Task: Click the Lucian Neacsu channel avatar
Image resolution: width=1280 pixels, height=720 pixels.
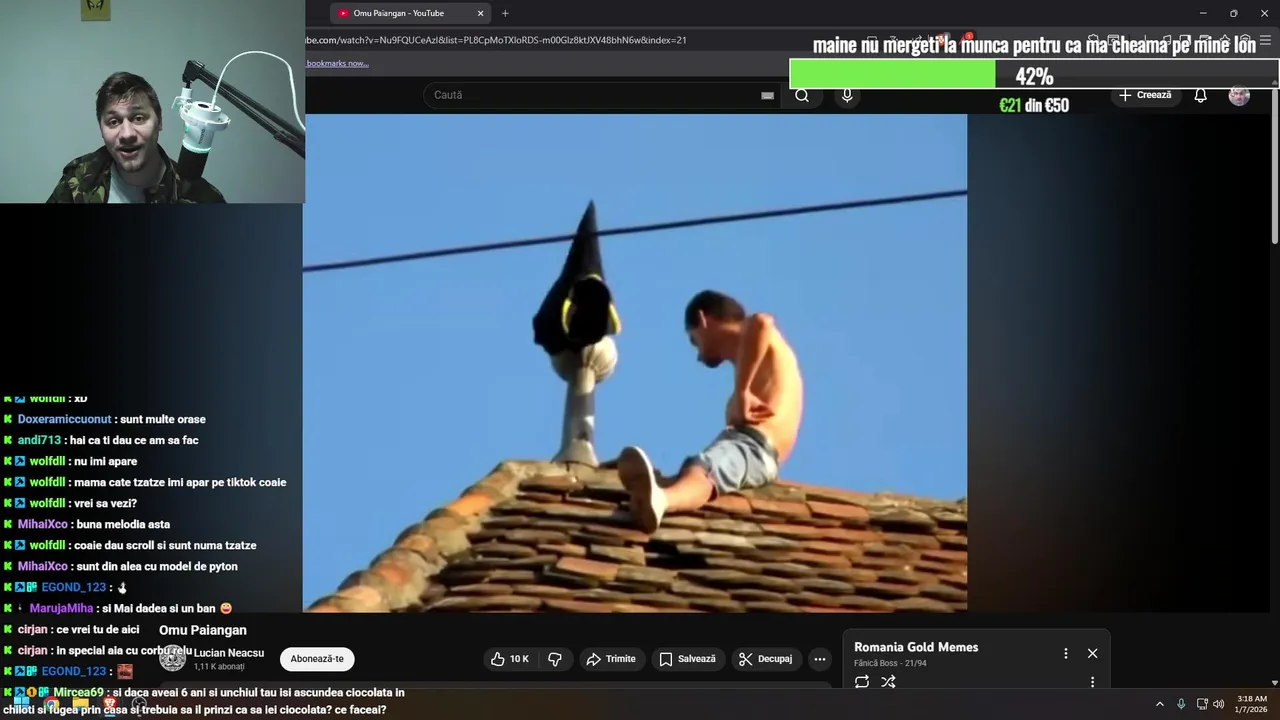Action: [x=173, y=658]
